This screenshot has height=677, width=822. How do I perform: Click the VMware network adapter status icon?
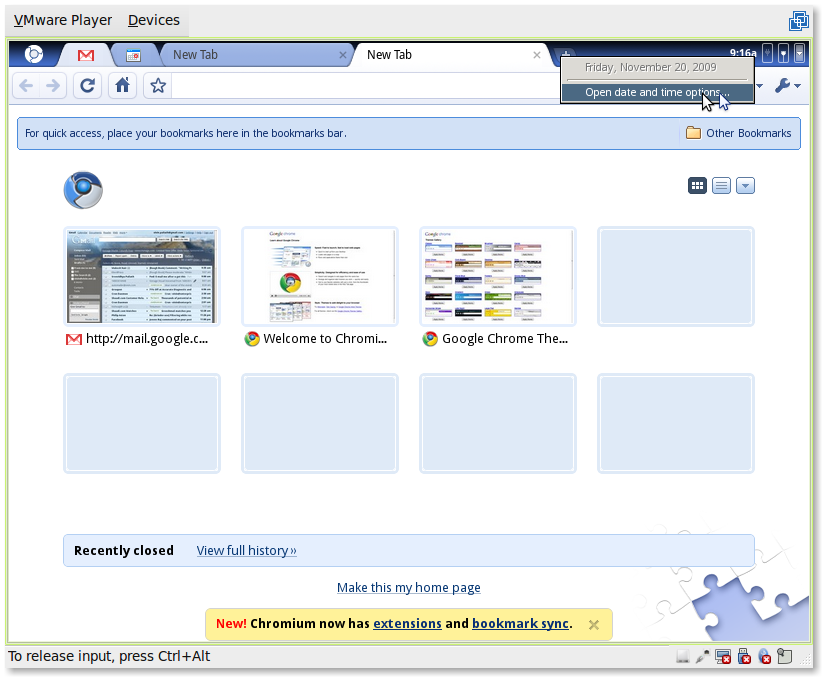point(722,657)
